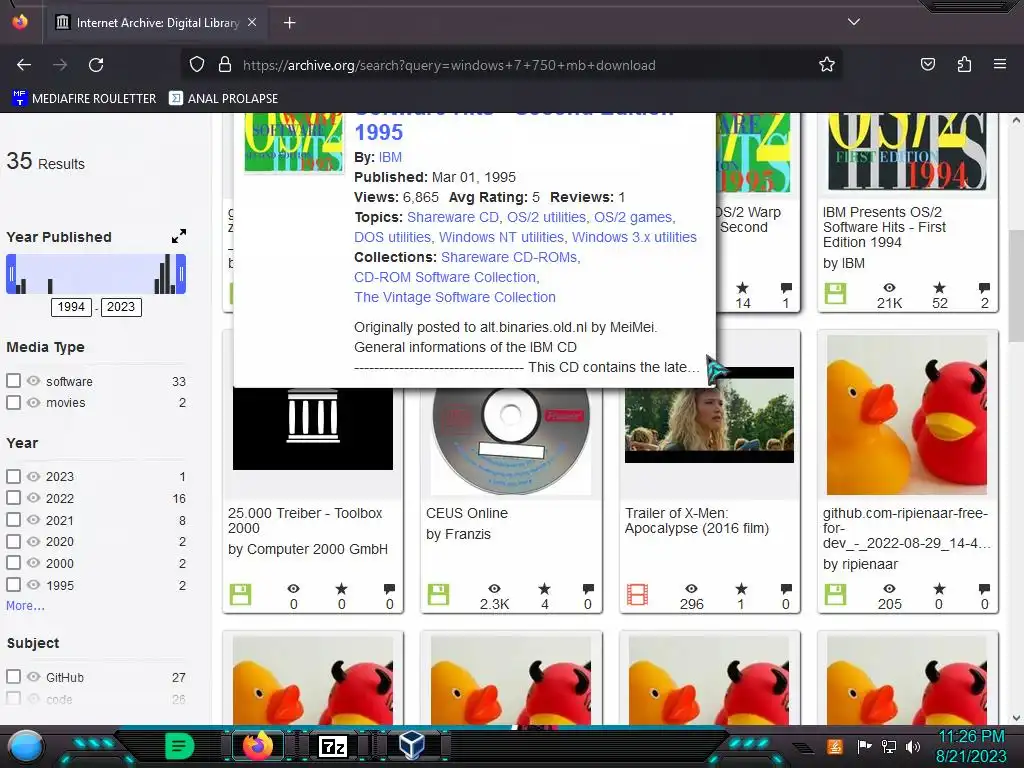Toggle the eye icon next to software
This screenshot has width=1024, height=768.
tap(33, 381)
